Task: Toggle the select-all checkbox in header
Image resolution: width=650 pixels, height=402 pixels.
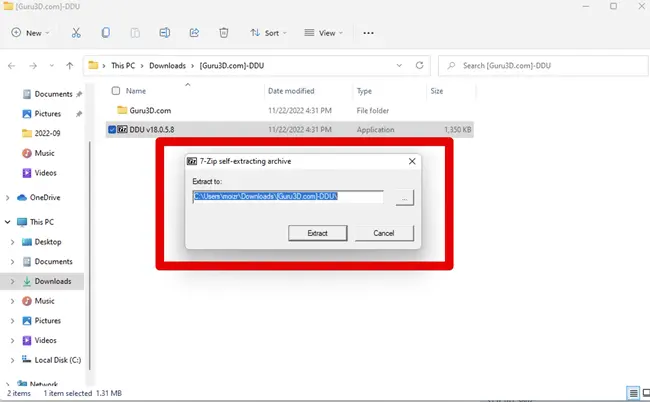Action: click(115, 91)
